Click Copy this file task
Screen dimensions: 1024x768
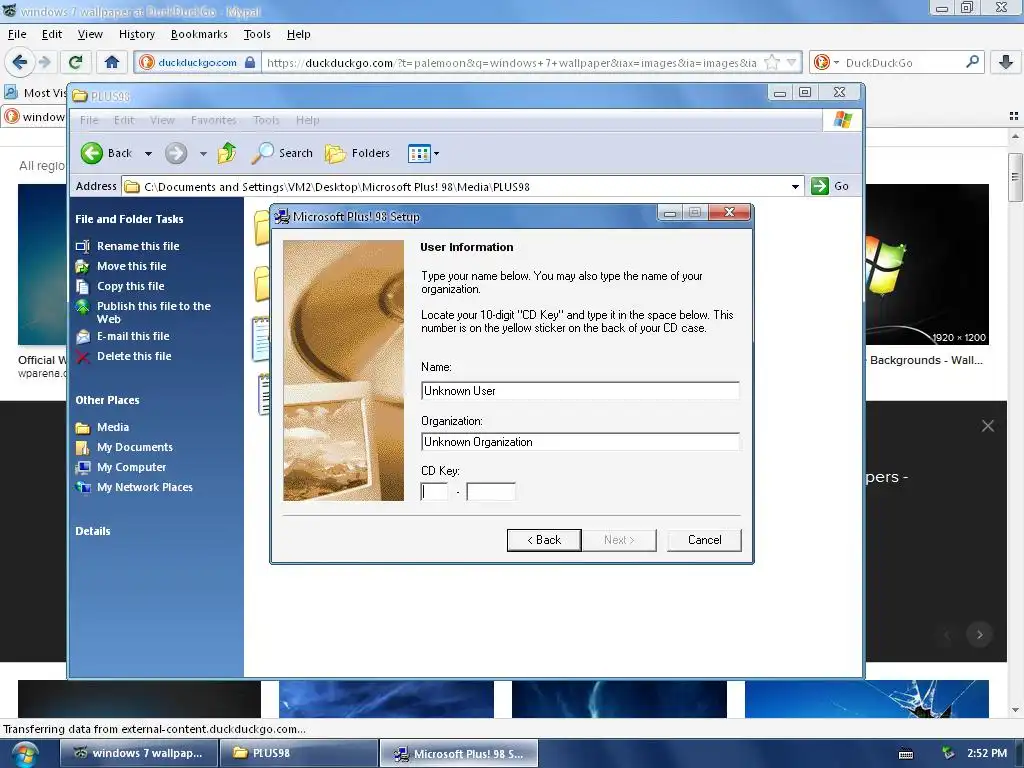[x=131, y=286]
